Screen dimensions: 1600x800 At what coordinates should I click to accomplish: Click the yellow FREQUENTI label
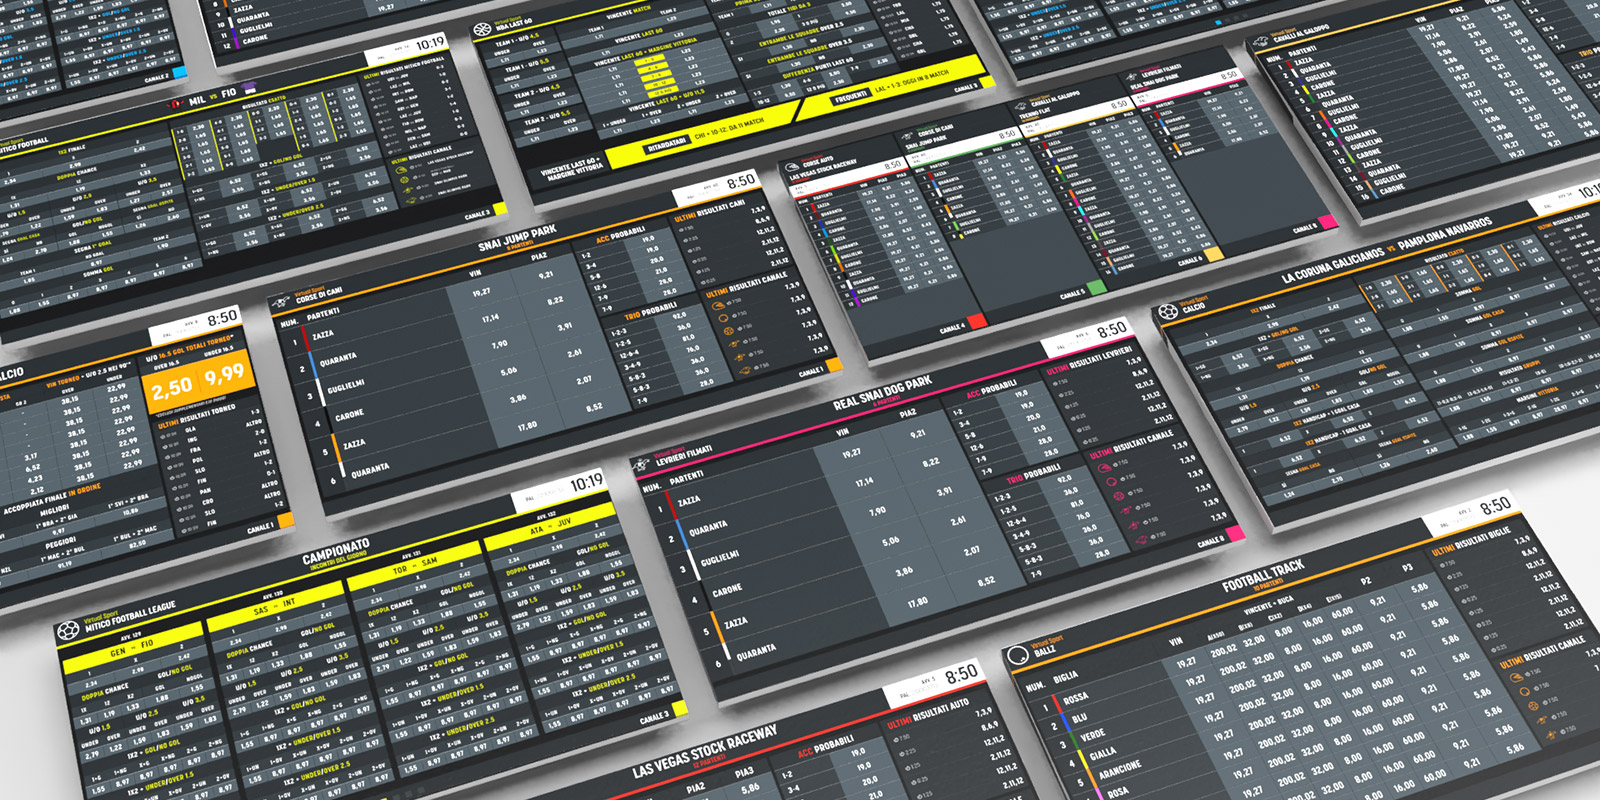pyautogui.click(x=851, y=99)
